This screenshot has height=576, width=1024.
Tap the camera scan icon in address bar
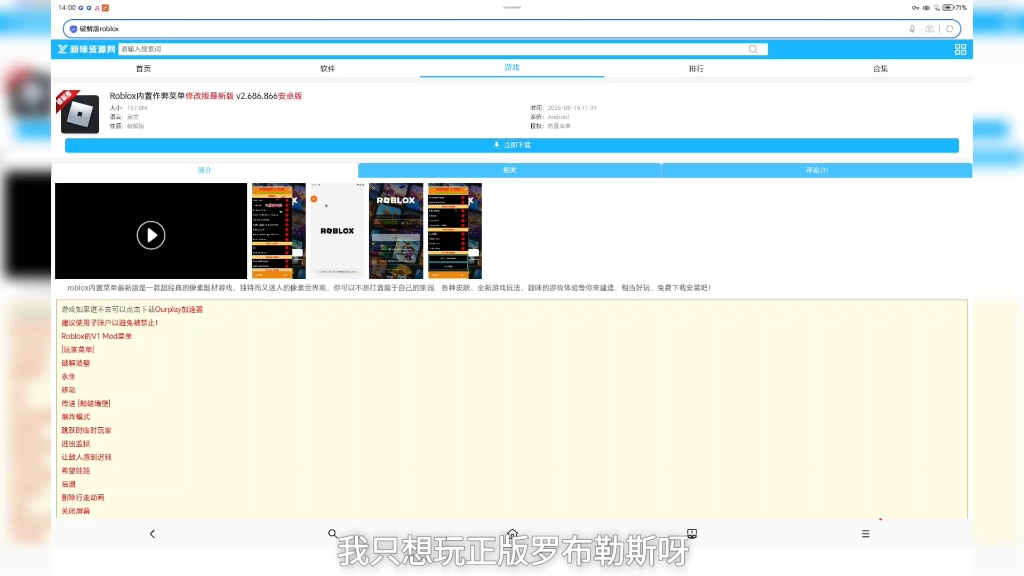[x=929, y=29]
